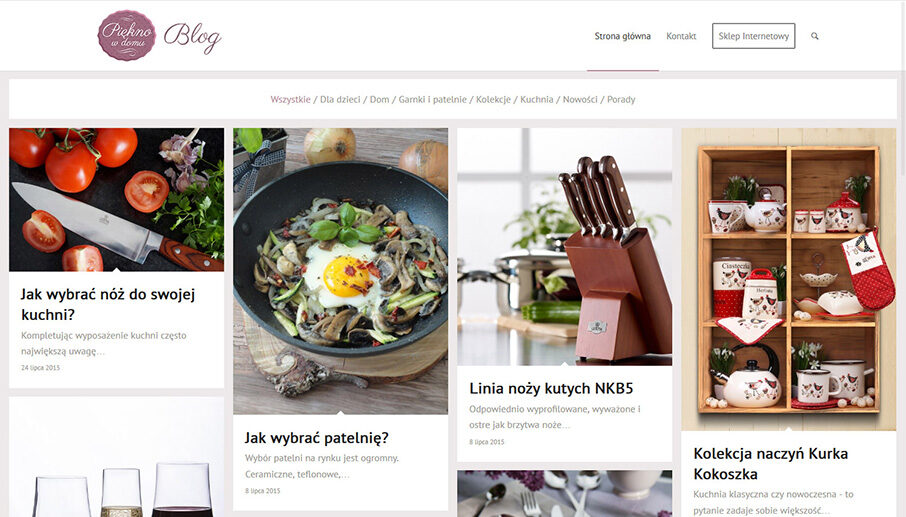906x517 pixels.
Task: Open article Jak wybrać nóż do swojej kuchni?
Action: 108,304
